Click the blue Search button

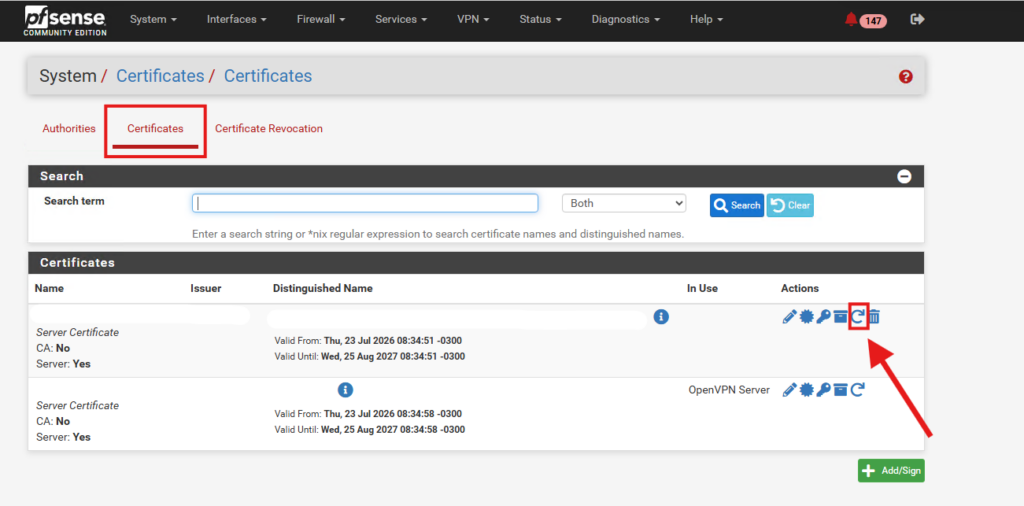(x=737, y=205)
